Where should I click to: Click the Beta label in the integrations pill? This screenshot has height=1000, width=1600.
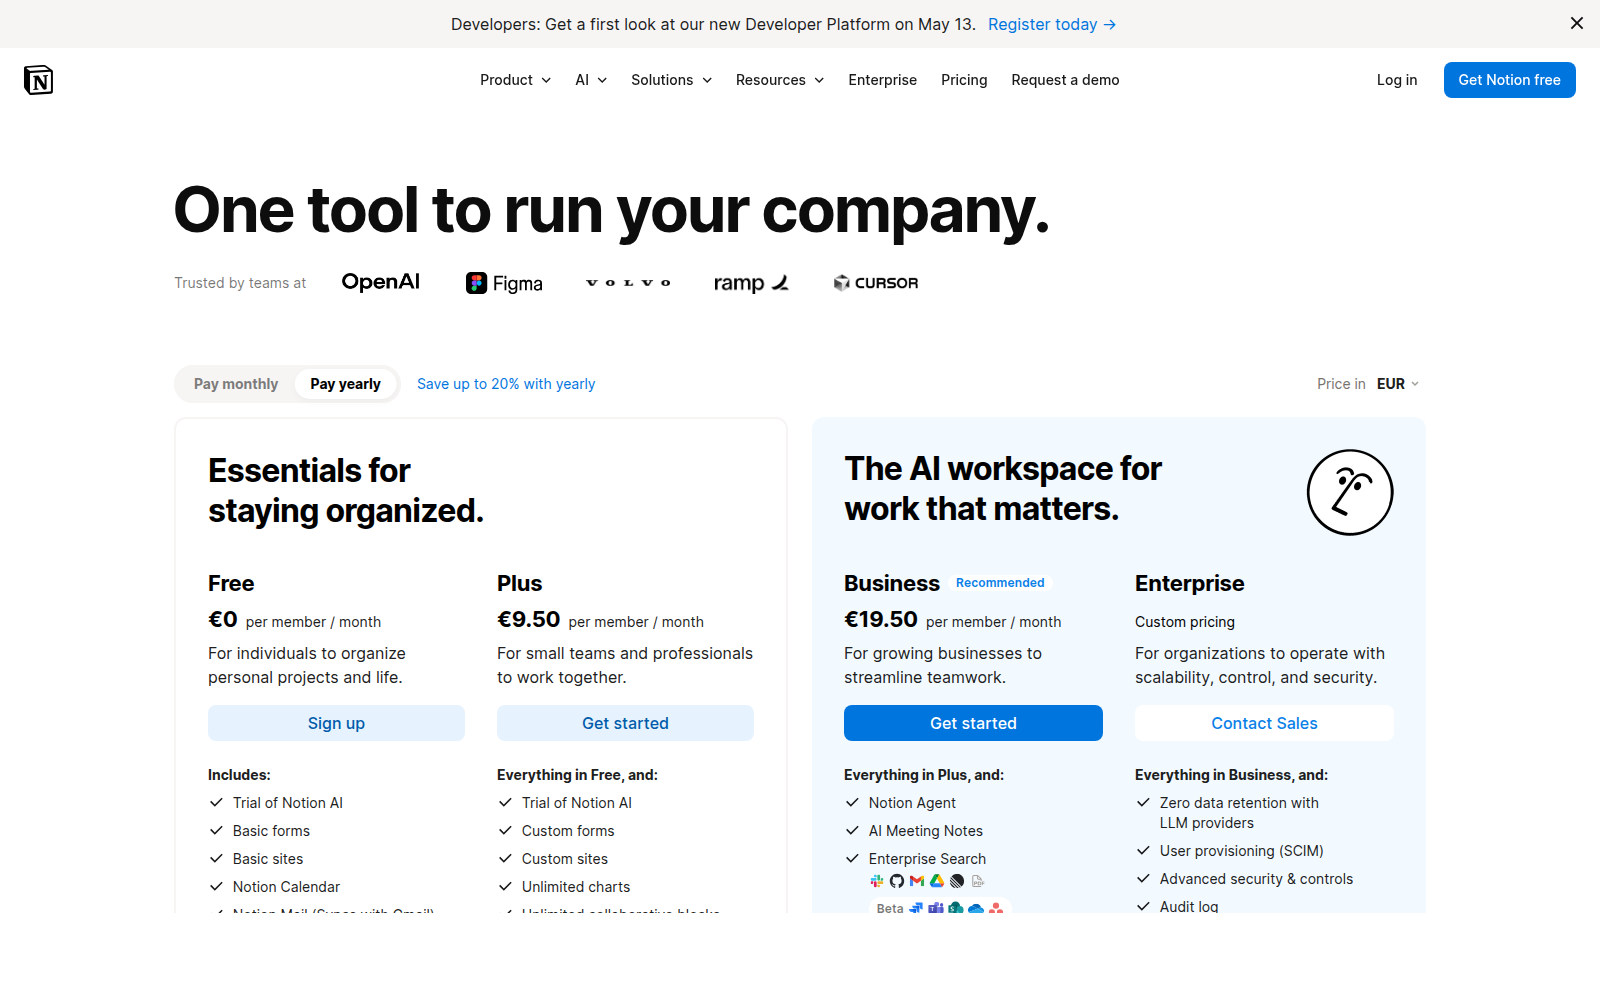coord(890,908)
